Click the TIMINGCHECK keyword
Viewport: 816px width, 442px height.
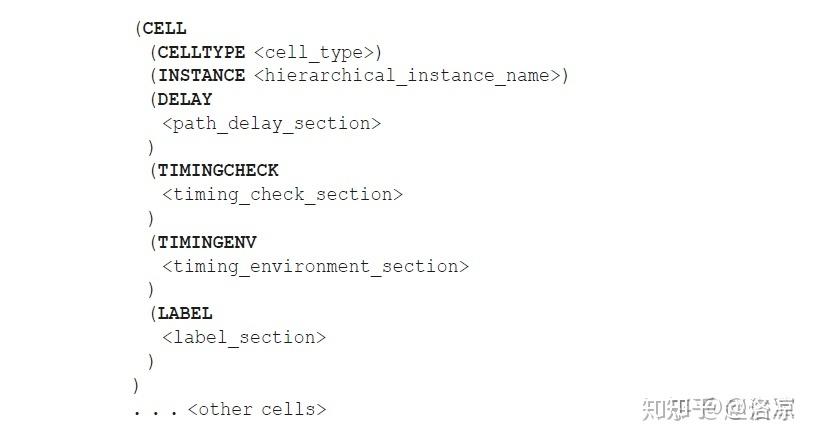pyautogui.click(x=218, y=170)
